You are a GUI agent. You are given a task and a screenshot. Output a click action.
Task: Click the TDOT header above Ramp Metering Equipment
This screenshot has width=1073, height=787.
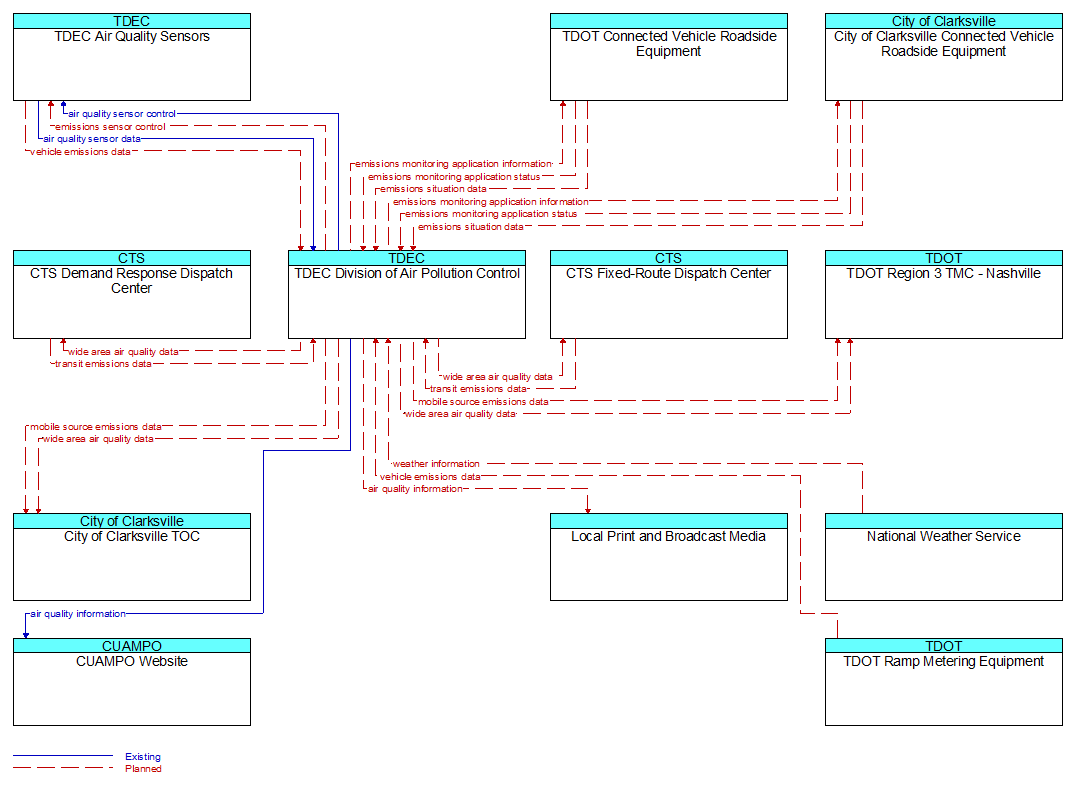pyautogui.click(x=944, y=645)
